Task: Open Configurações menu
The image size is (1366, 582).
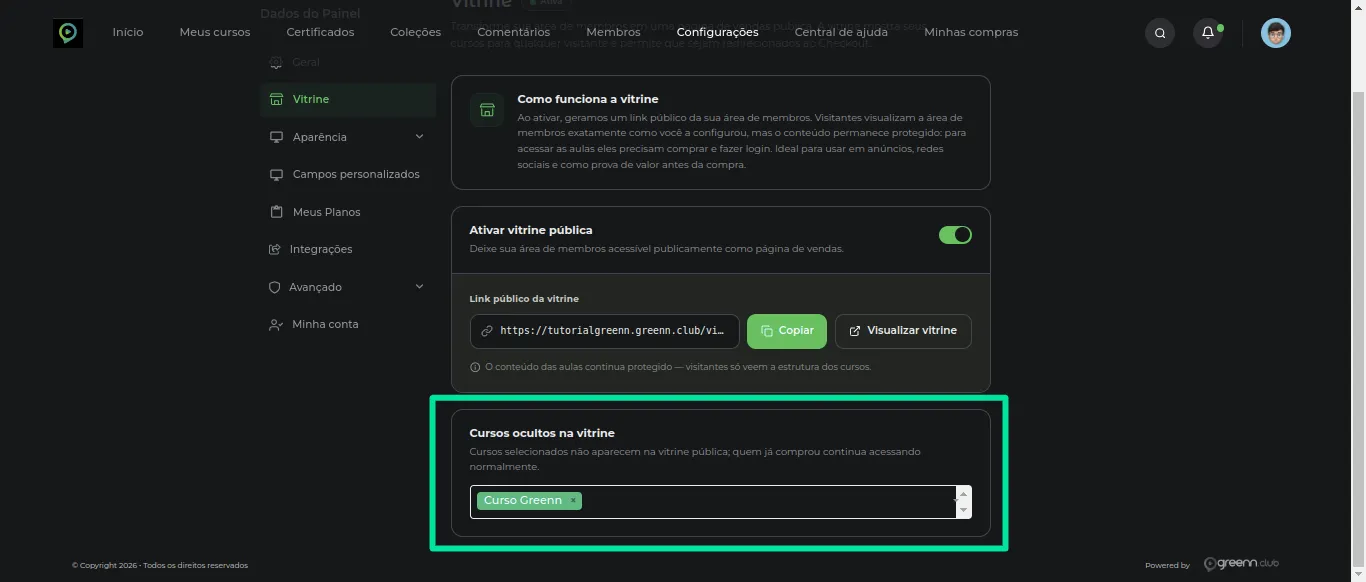Action: pos(717,33)
